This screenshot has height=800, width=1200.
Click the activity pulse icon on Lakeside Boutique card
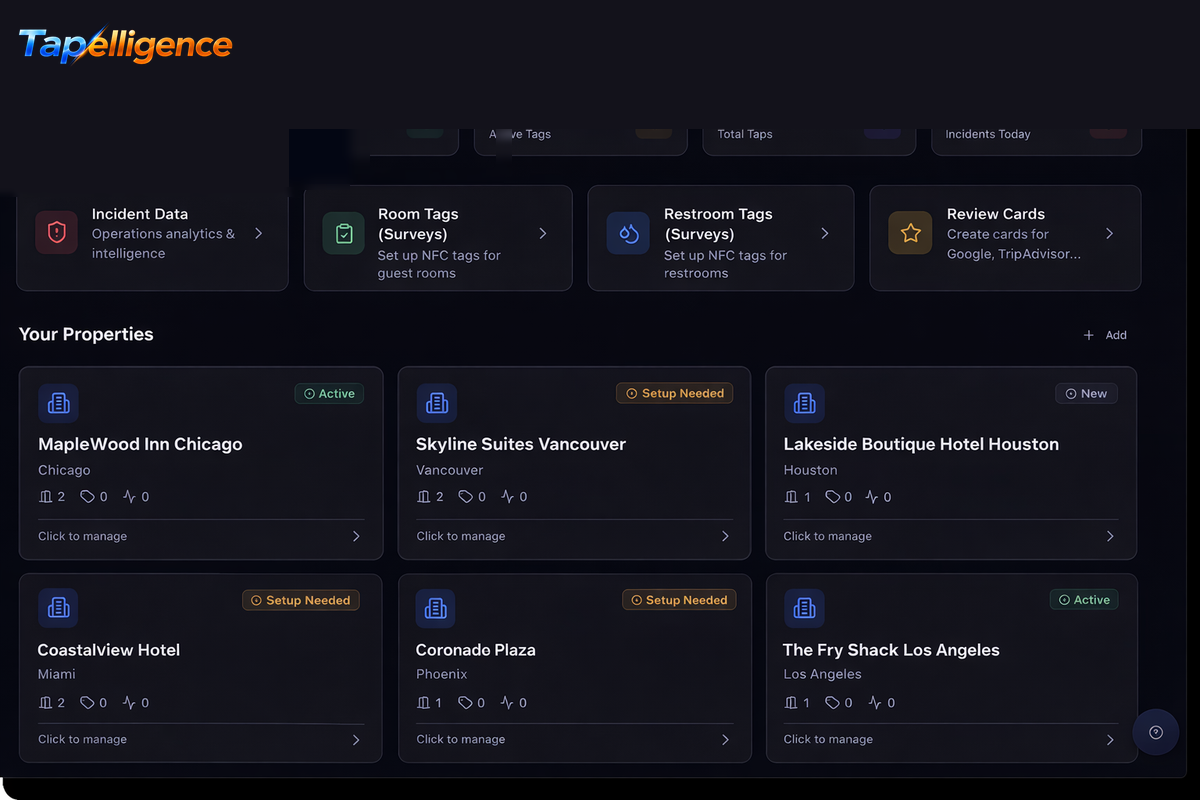coord(872,497)
